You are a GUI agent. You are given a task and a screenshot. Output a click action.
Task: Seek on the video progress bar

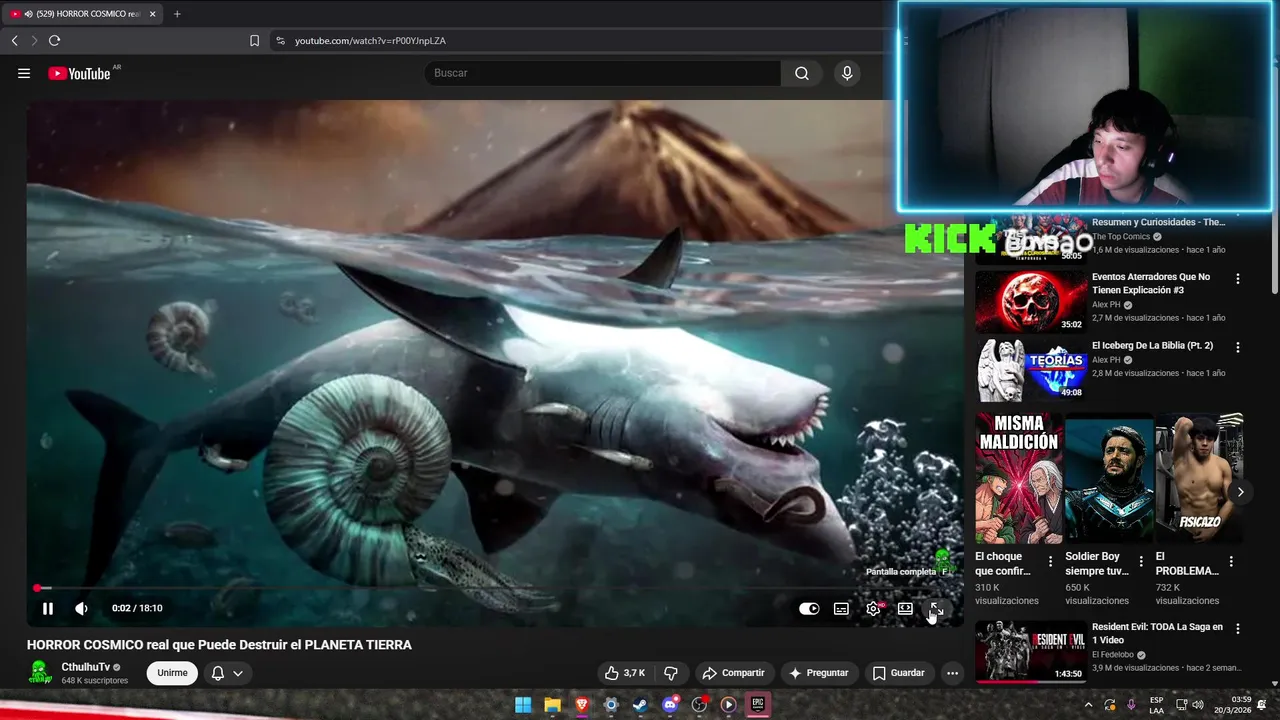click(x=495, y=588)
